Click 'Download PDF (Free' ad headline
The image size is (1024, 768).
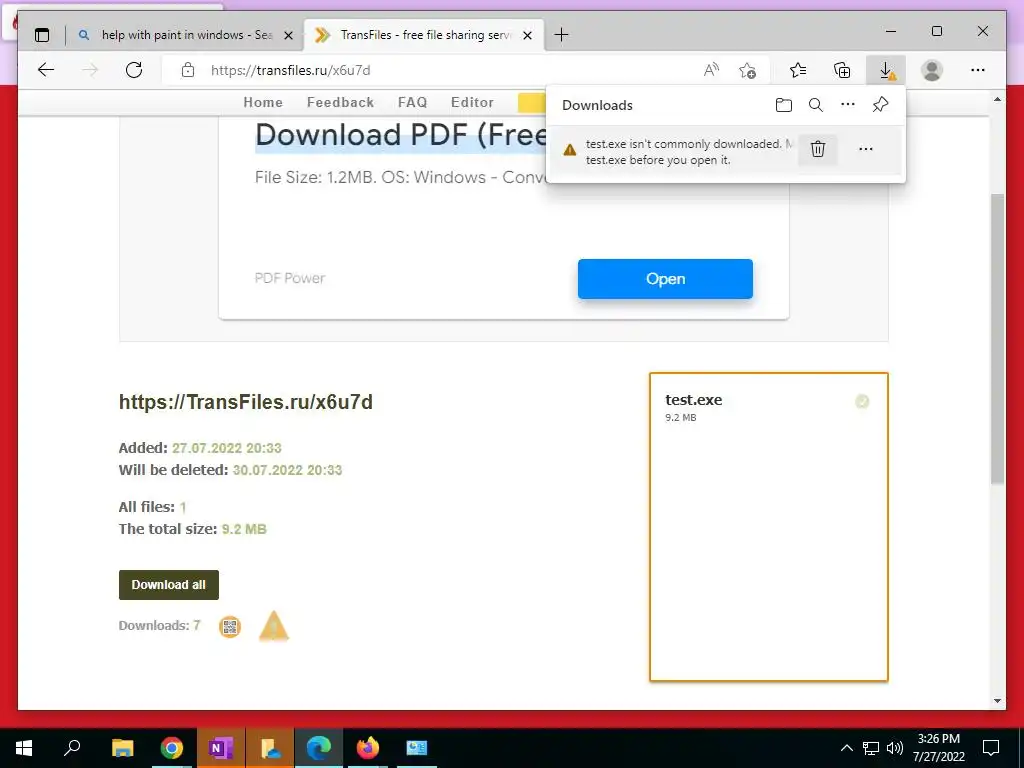point(400,135)
